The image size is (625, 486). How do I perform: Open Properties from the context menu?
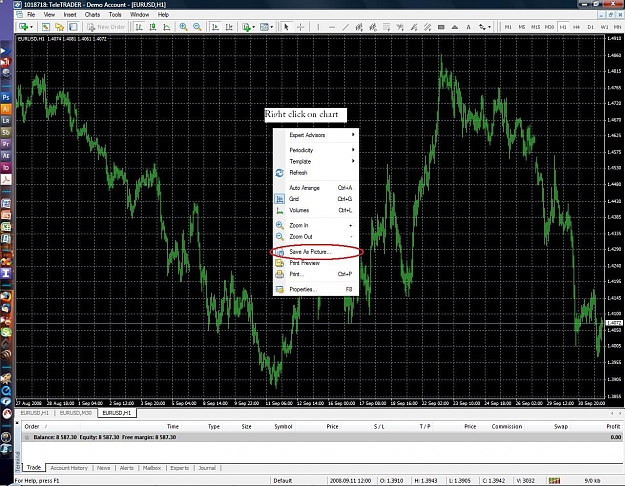tap(316, 289)
